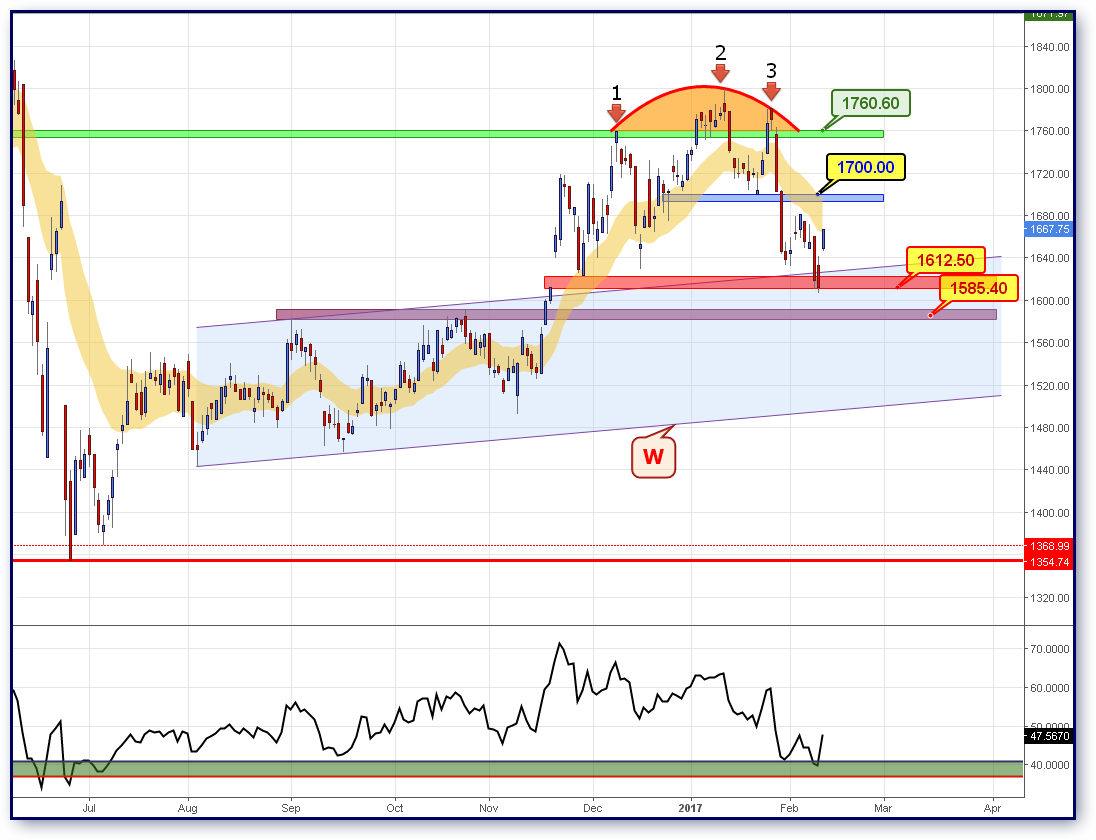
Task: Select the orange rounded-top dome shape
Action: 705,108
